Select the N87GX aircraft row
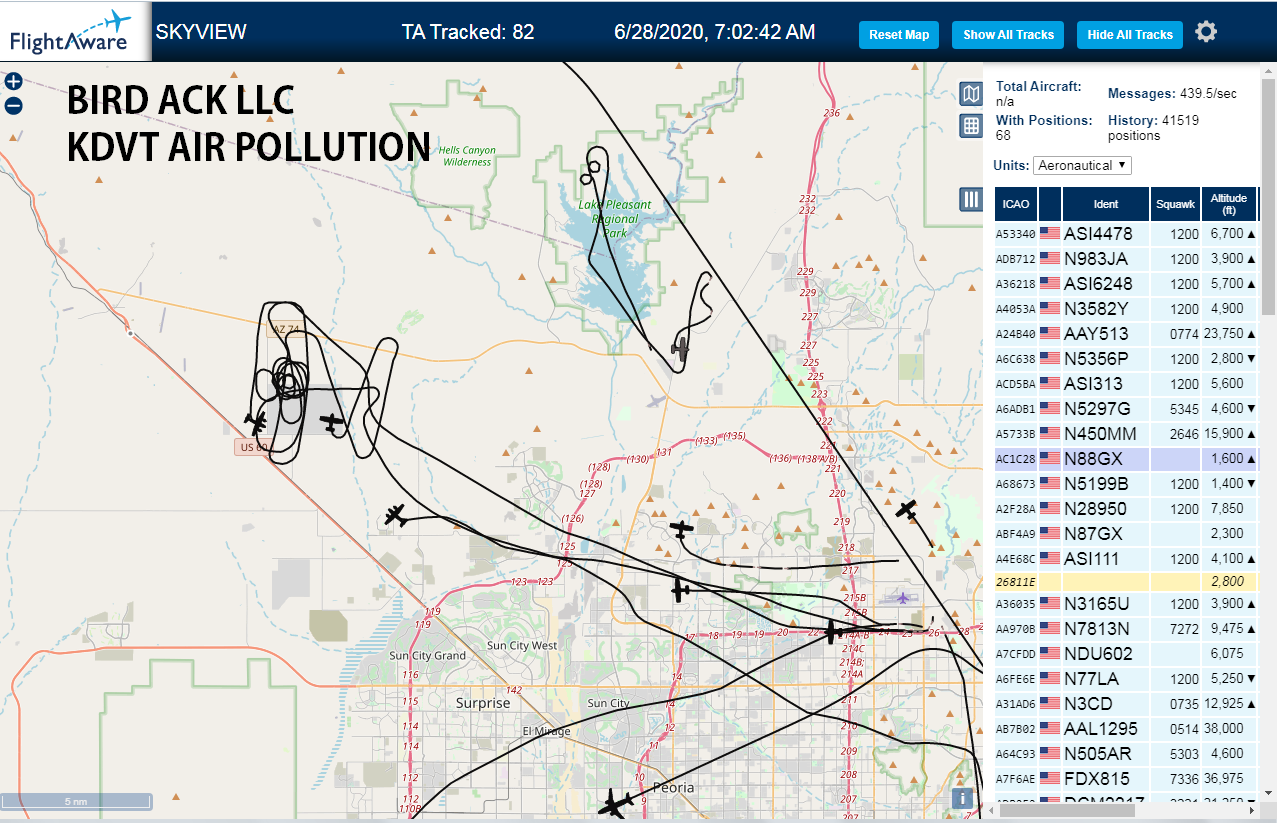This screenshot has width=1277, height=823. [1127, 534]
